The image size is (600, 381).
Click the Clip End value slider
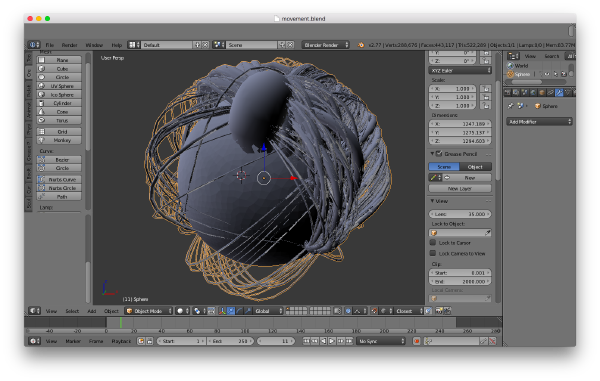[x=460, y=282]
